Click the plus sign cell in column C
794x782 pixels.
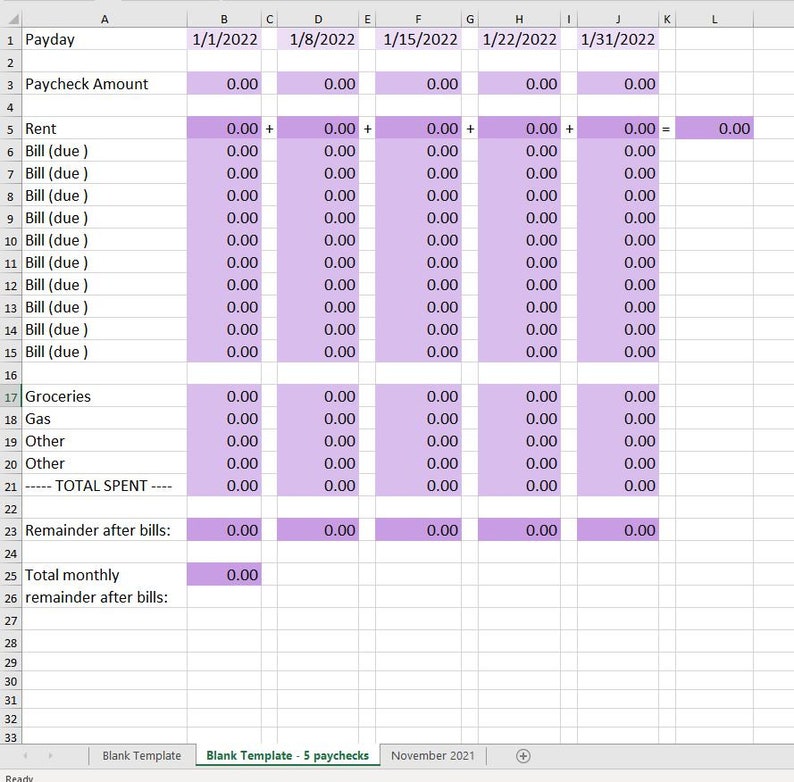coord(269,129)
